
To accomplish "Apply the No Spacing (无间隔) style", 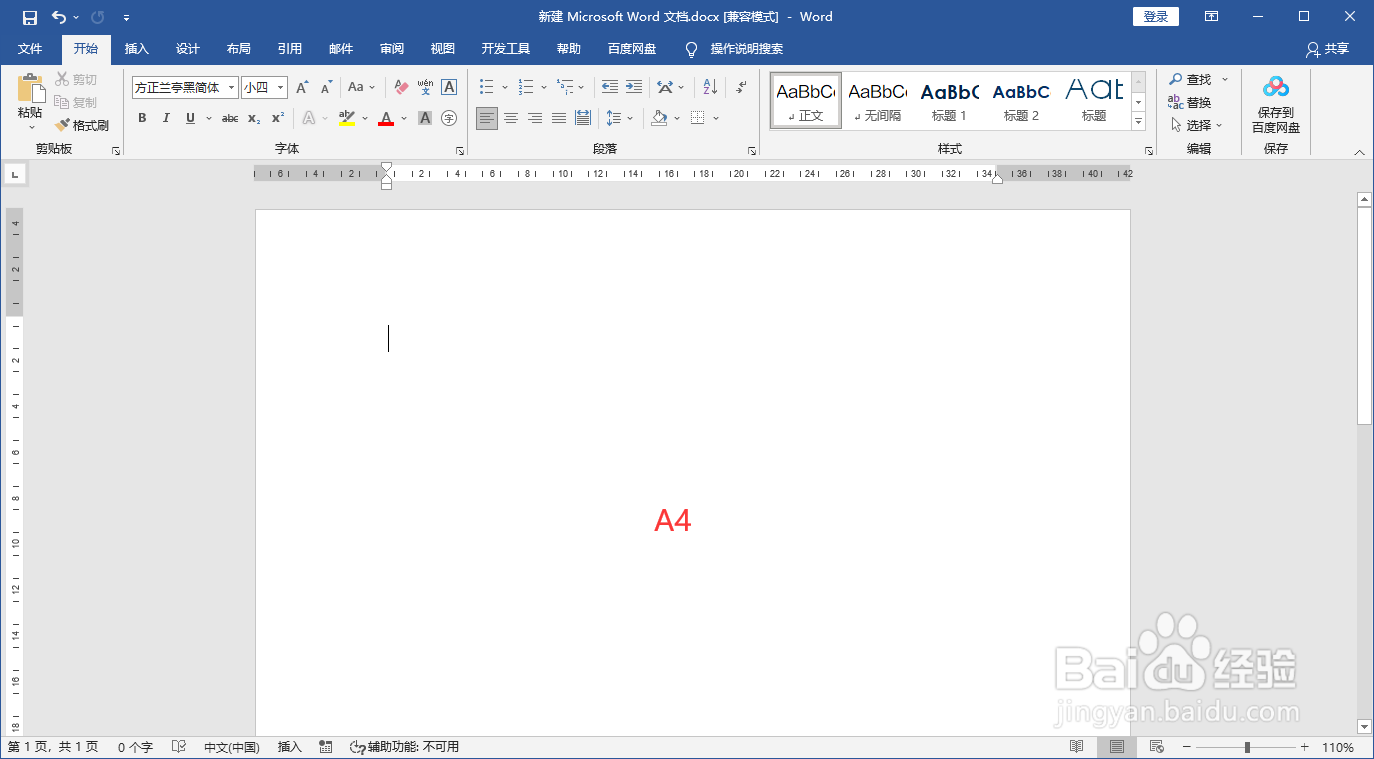I will pos(877,100).
